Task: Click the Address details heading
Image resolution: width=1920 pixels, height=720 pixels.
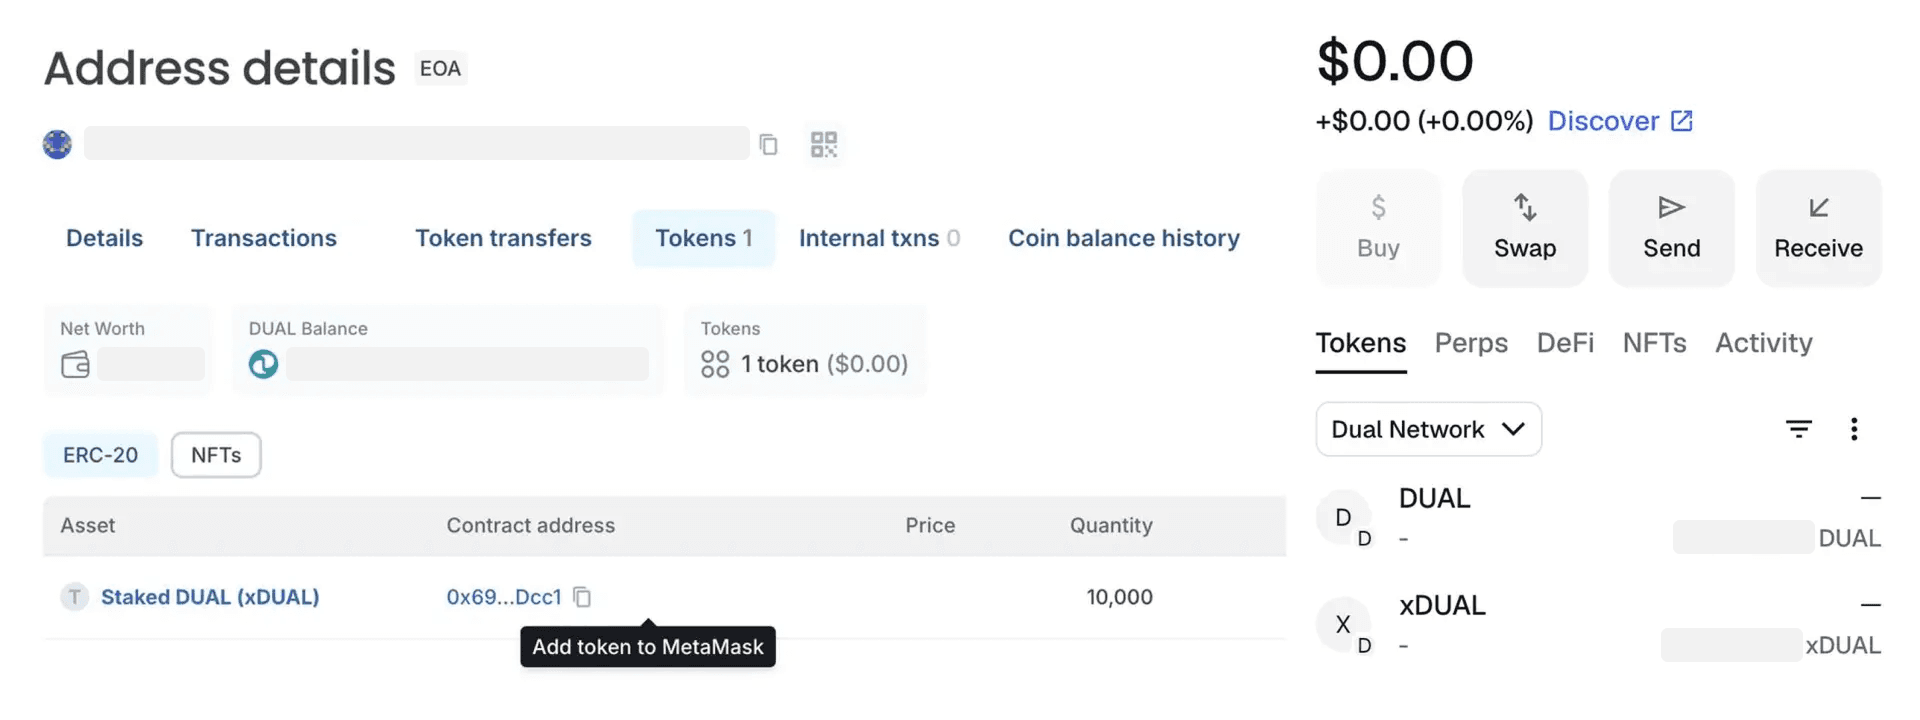Action: pyautogui.click(x=220, y=68)
